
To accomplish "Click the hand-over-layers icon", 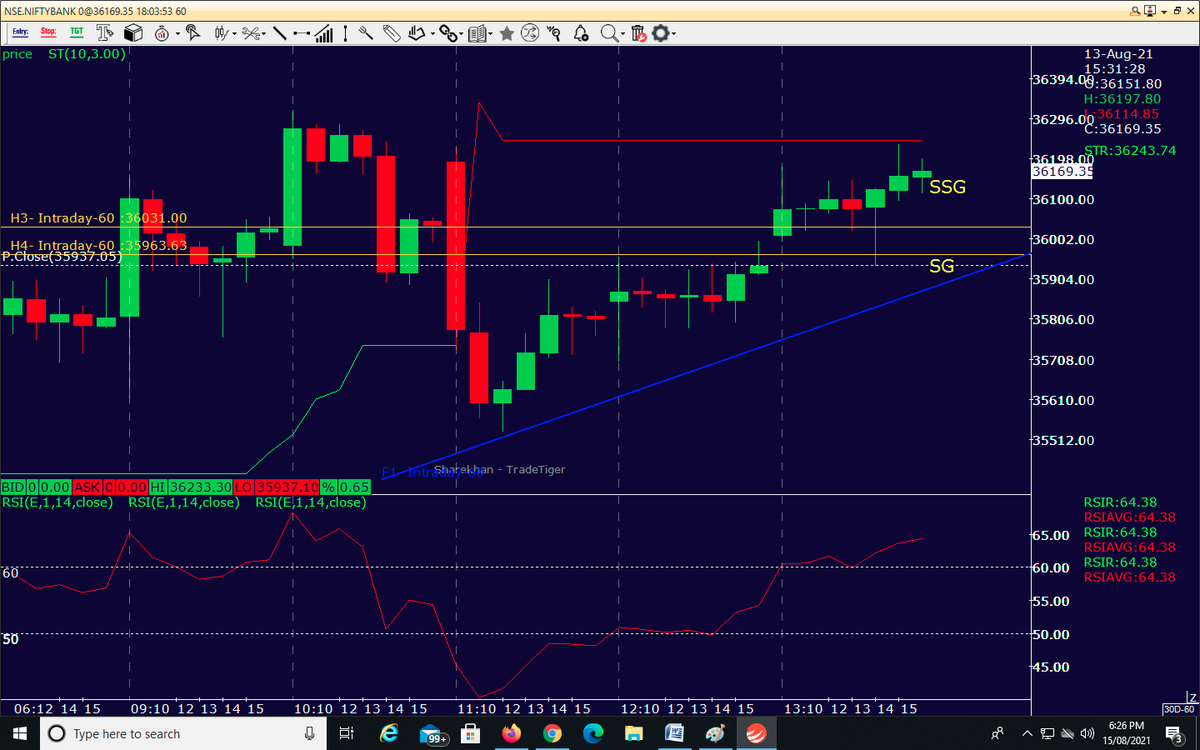I will pyautogui.click(x=417, y=33).
